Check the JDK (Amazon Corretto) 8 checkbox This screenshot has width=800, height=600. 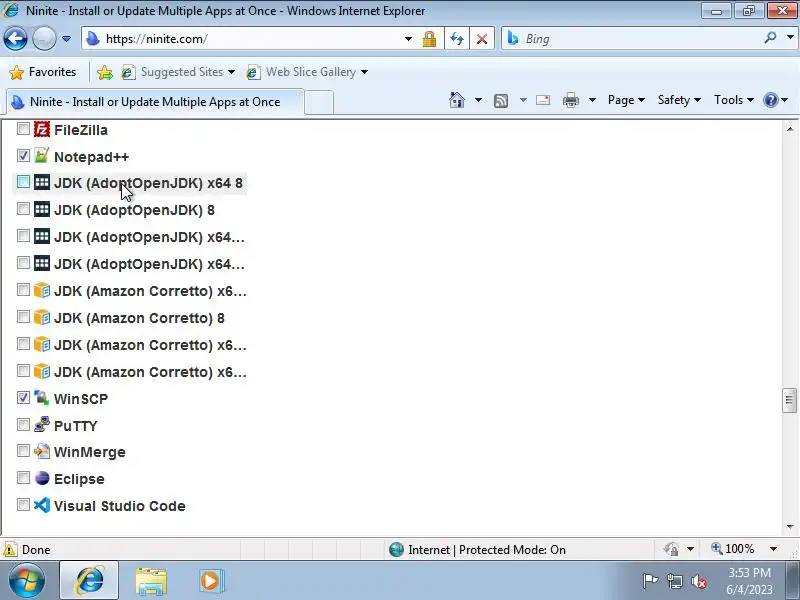click(23, 316)
